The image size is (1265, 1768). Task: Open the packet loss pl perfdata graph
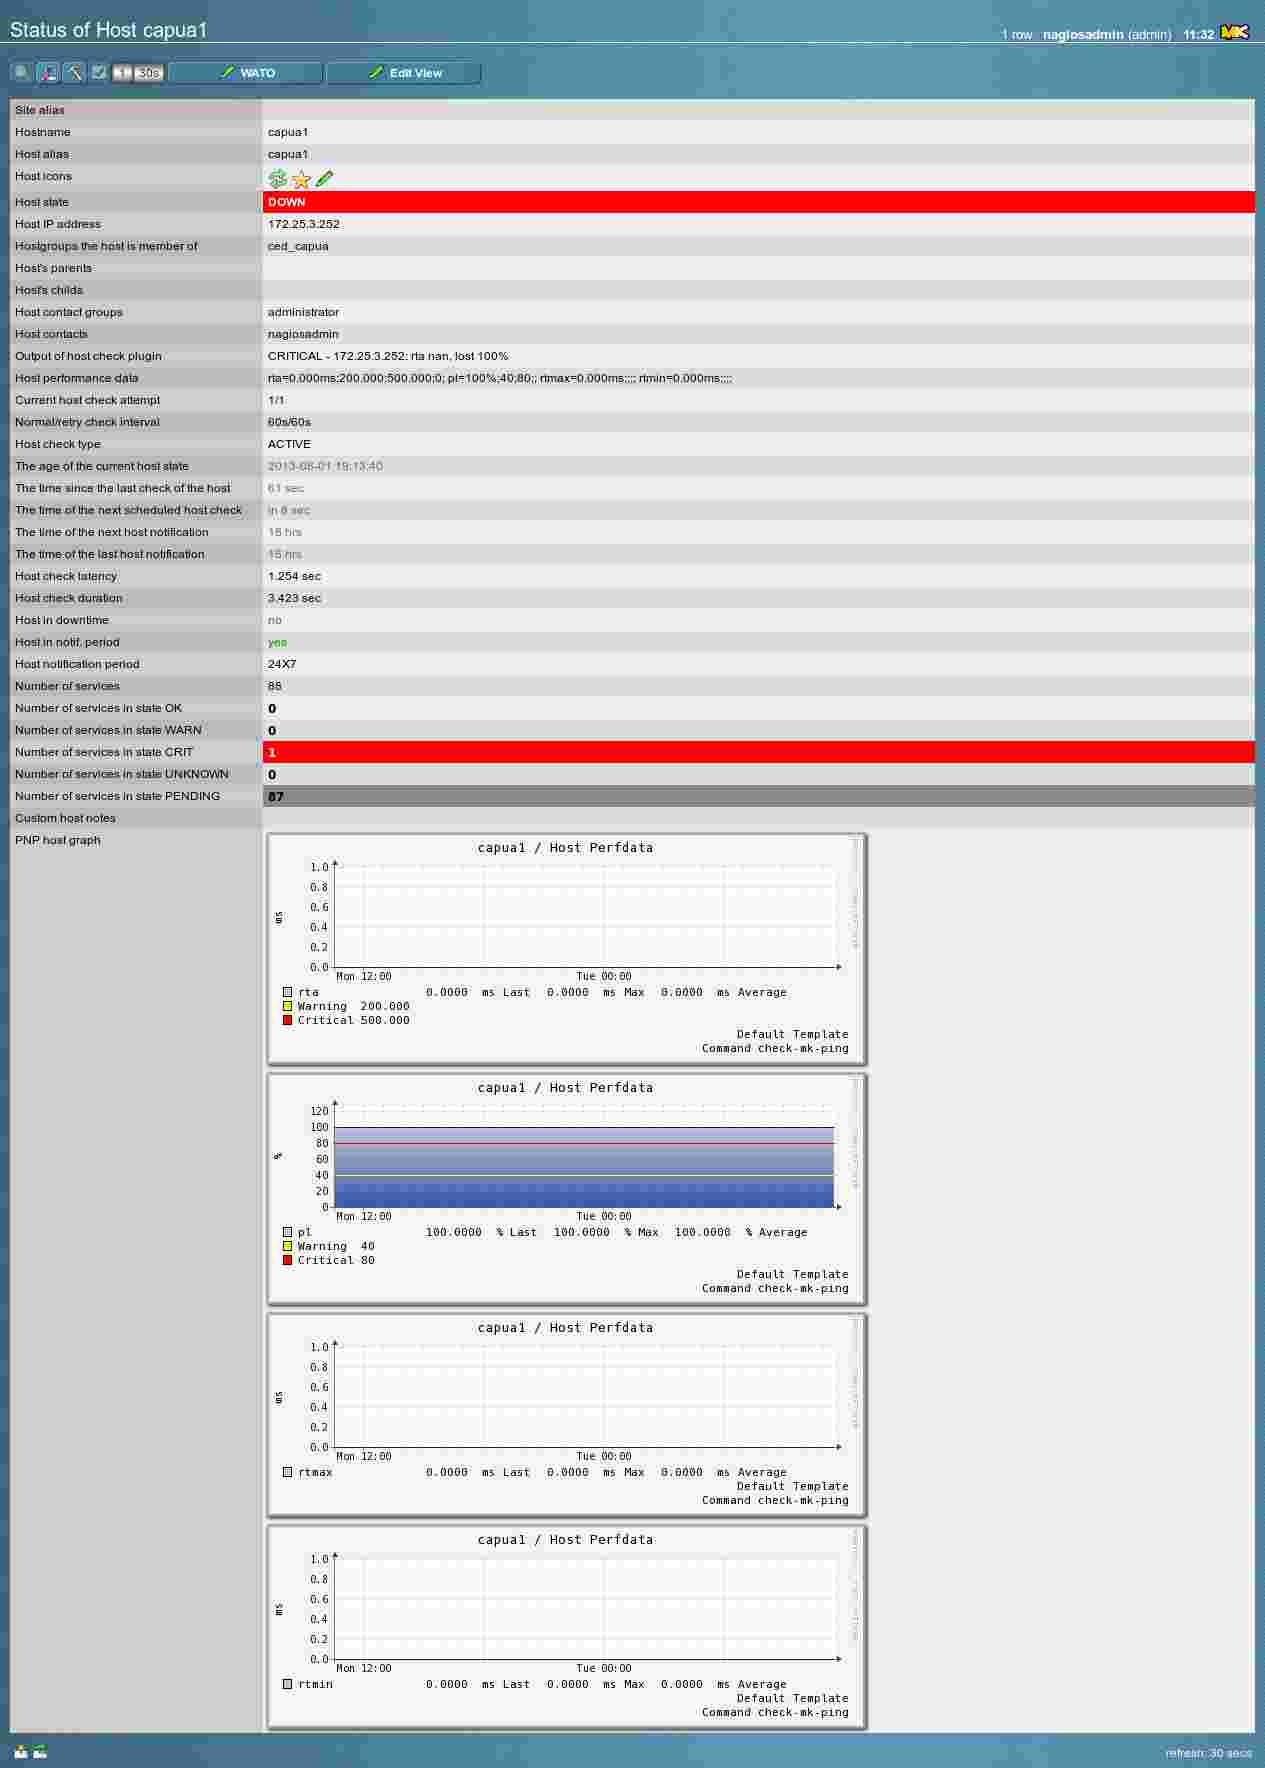(x=566, y=1188)
